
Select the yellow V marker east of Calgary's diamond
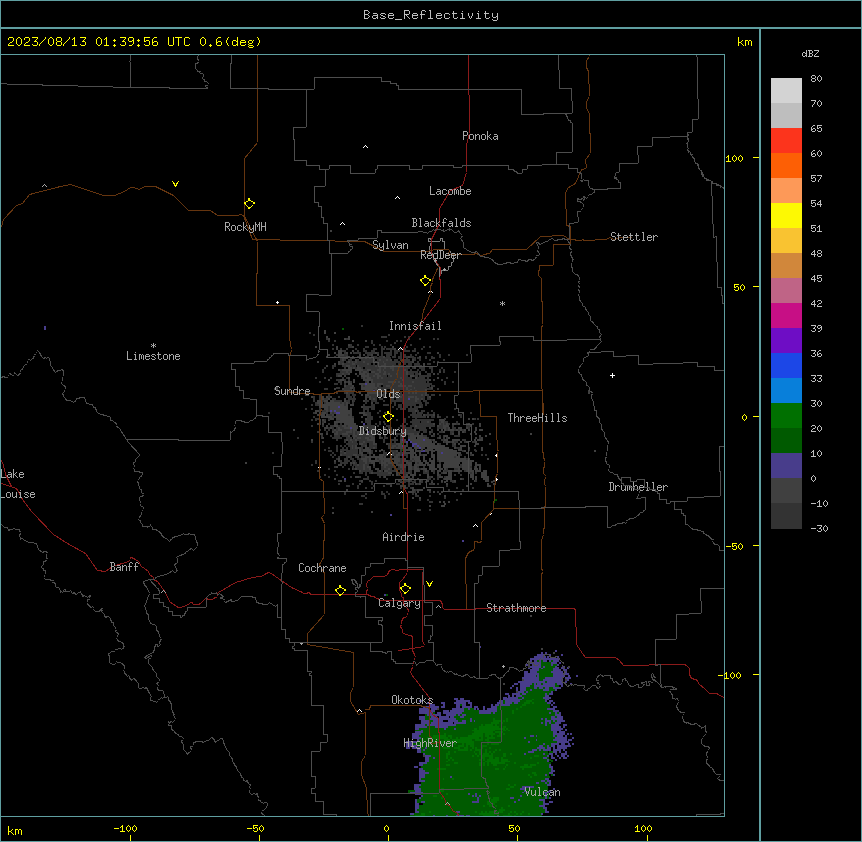pos(429,584)
